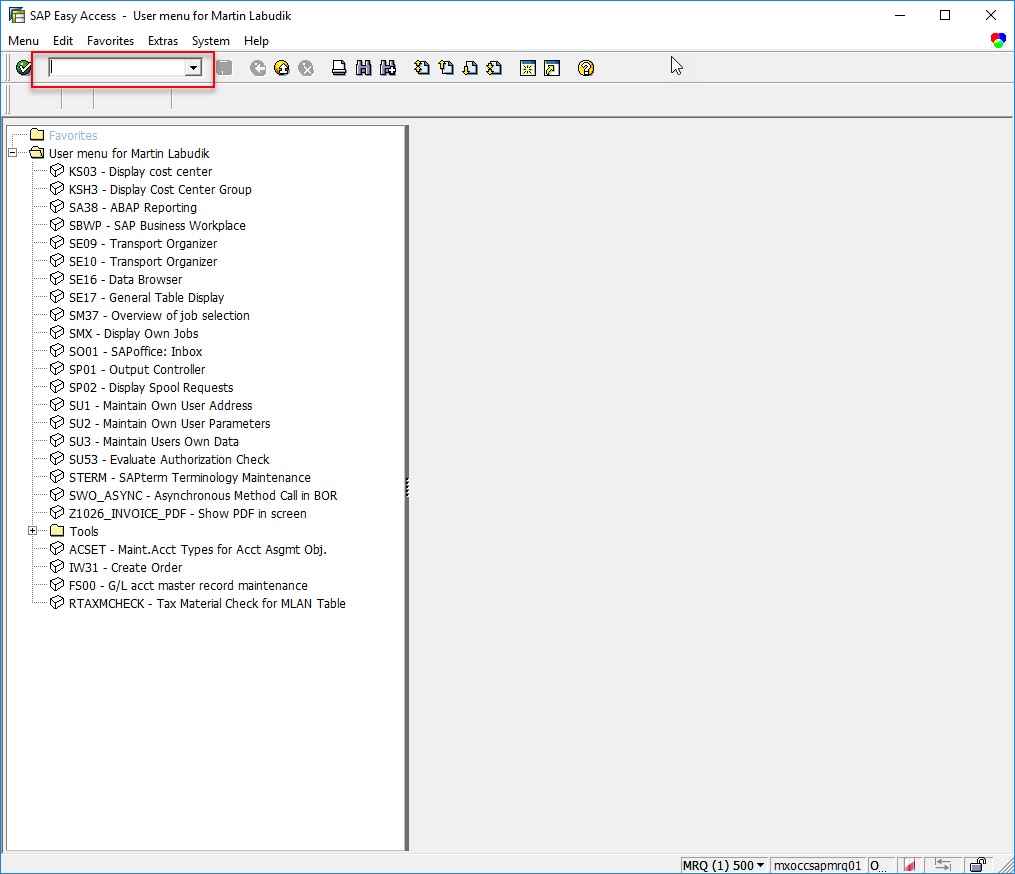Select SWO_ASYNC - Asynchronous Method Call in BOR

(x=203, y=496)
